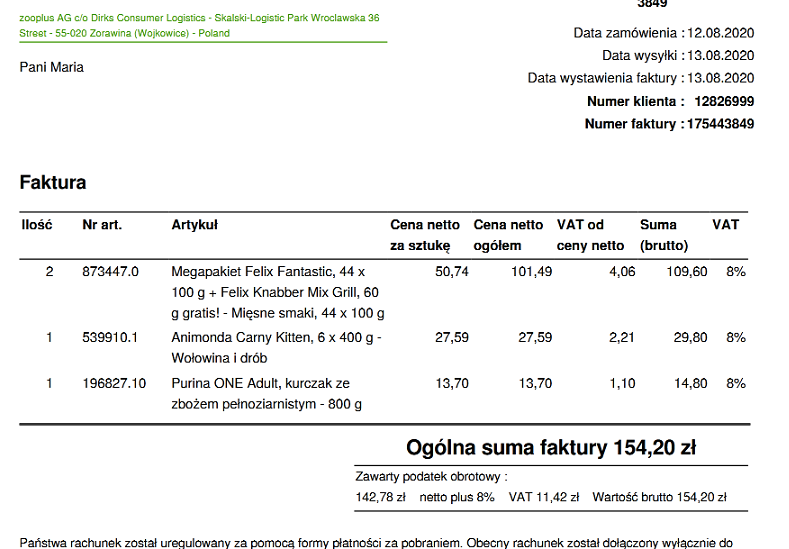
Task: Click gross sum 109,60
Action: coord(687,272)
